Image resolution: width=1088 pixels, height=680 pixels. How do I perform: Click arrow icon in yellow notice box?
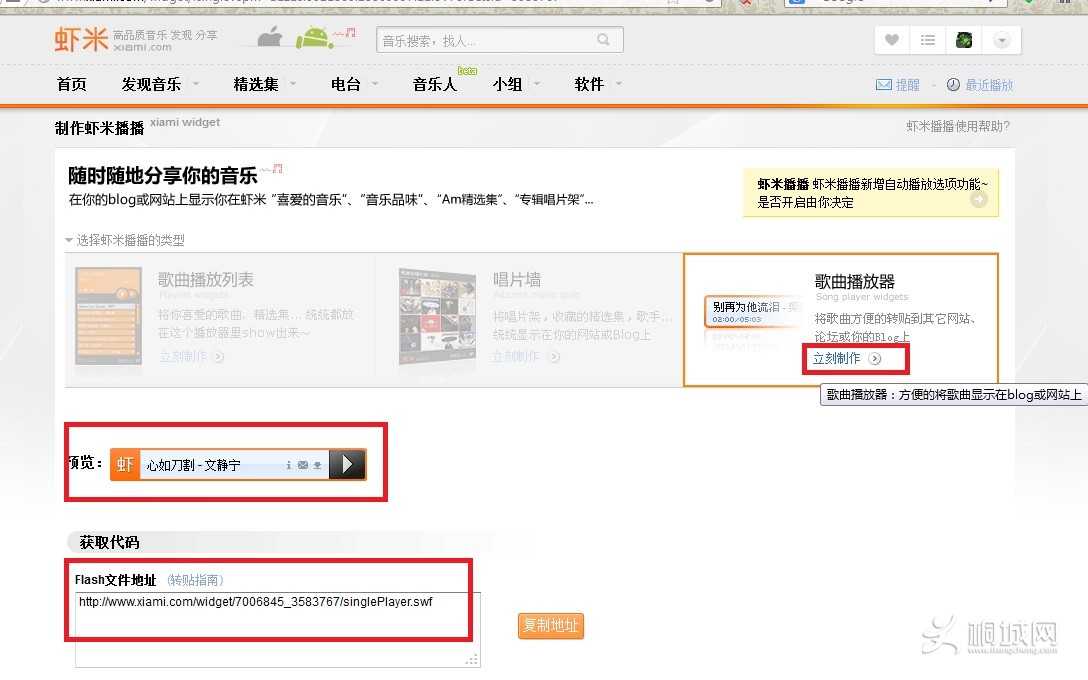click(978, 200)
